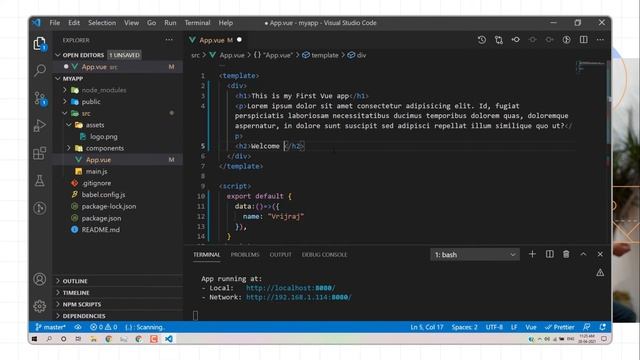Open package.json in the explorer
The width and height of the screenshot is (640, 360).
tap(101, 218)
